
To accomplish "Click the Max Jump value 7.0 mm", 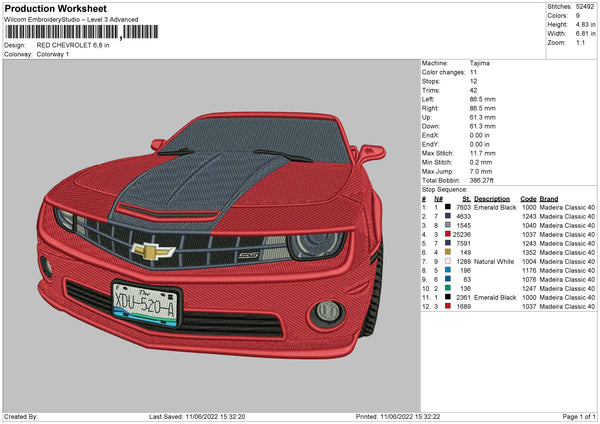I will tap(481, 171).
